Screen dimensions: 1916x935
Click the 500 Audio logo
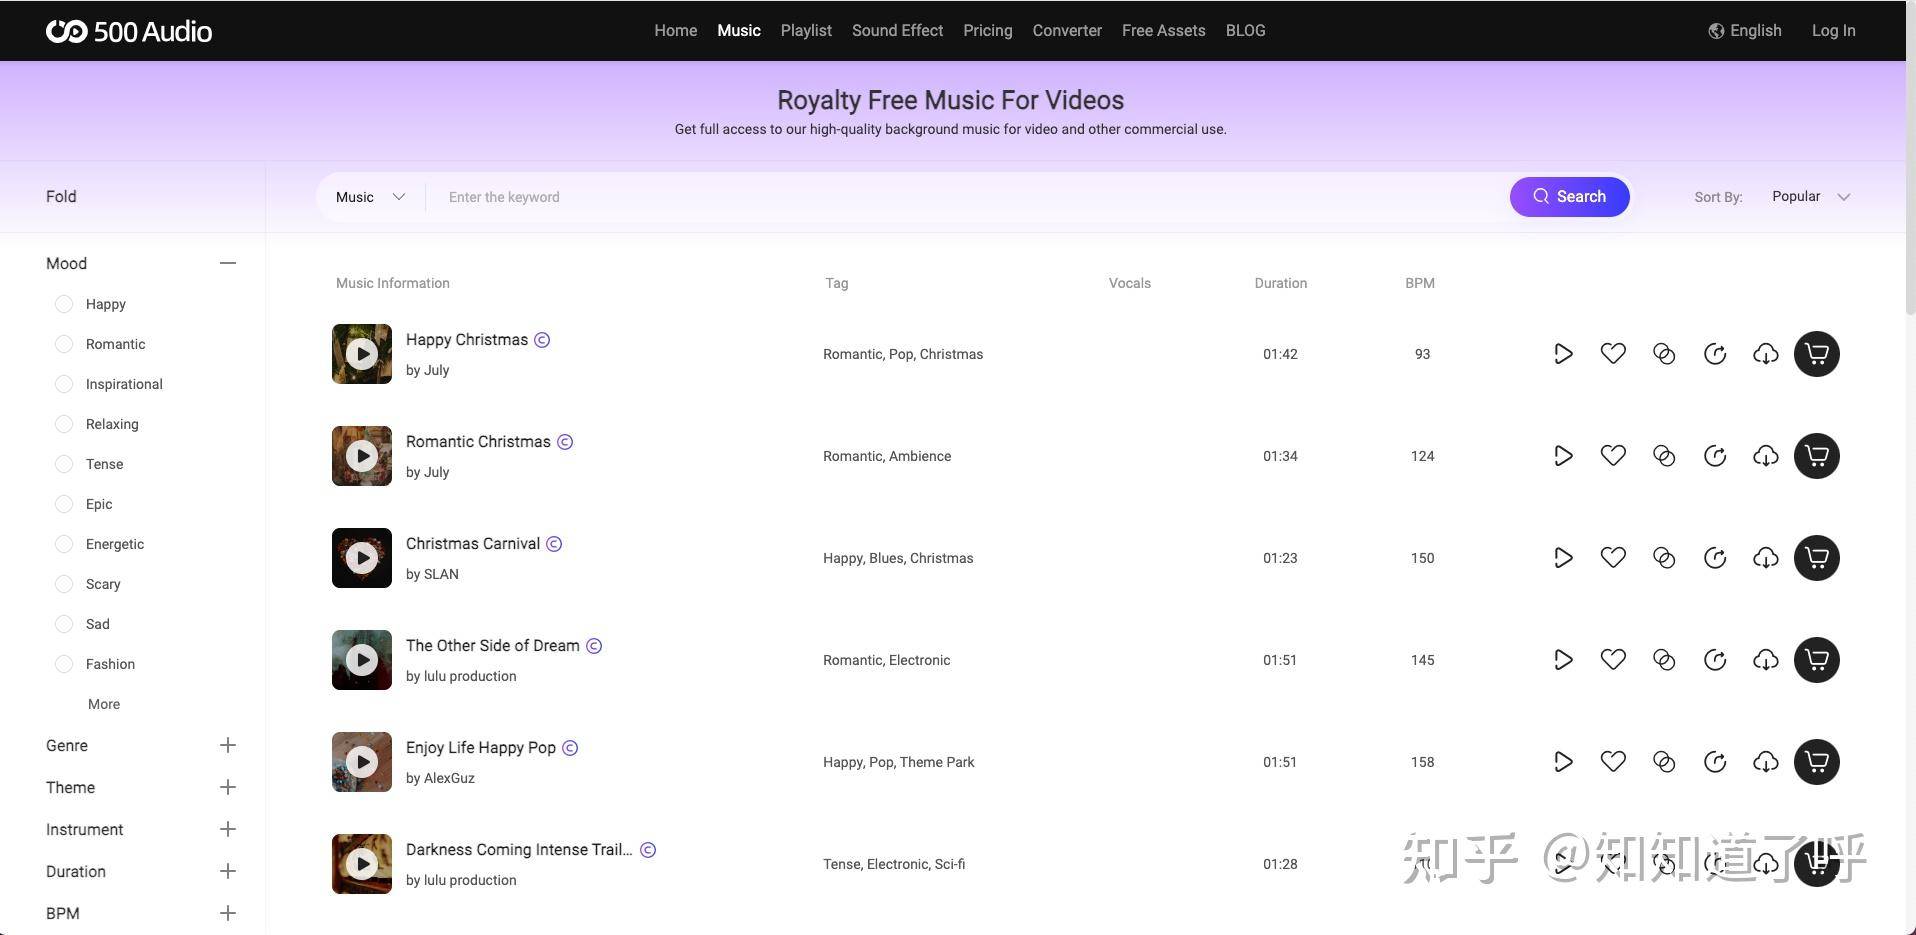tap(129, 31)
